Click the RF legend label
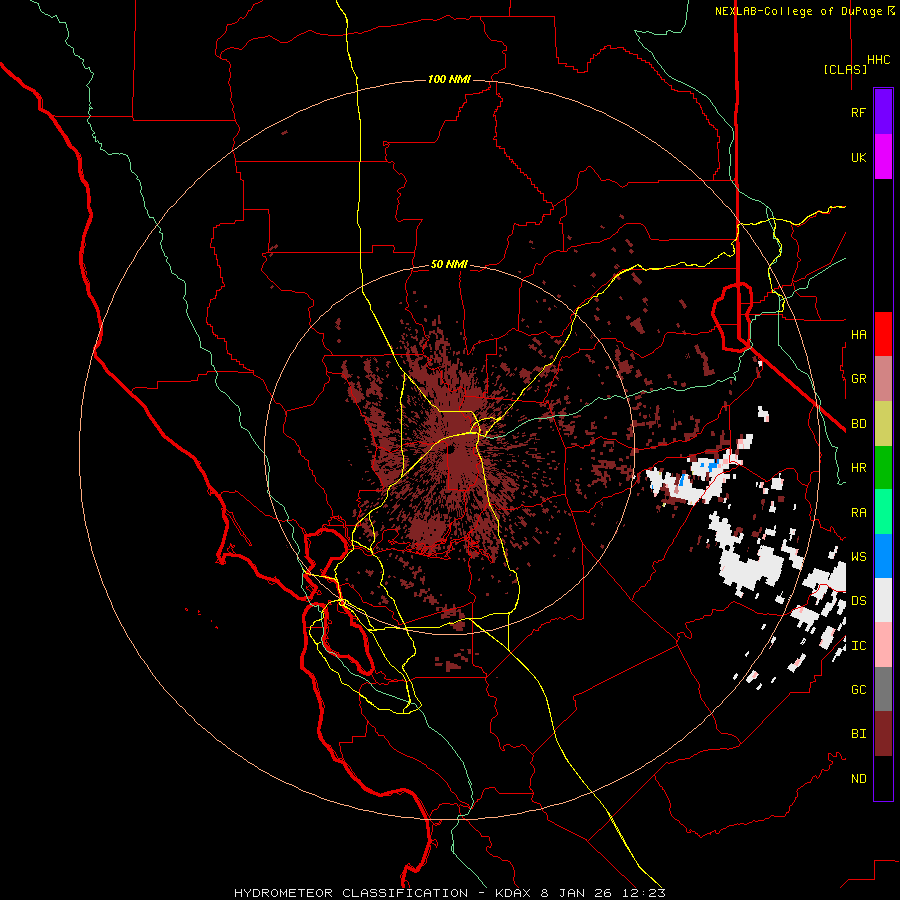 858,112
